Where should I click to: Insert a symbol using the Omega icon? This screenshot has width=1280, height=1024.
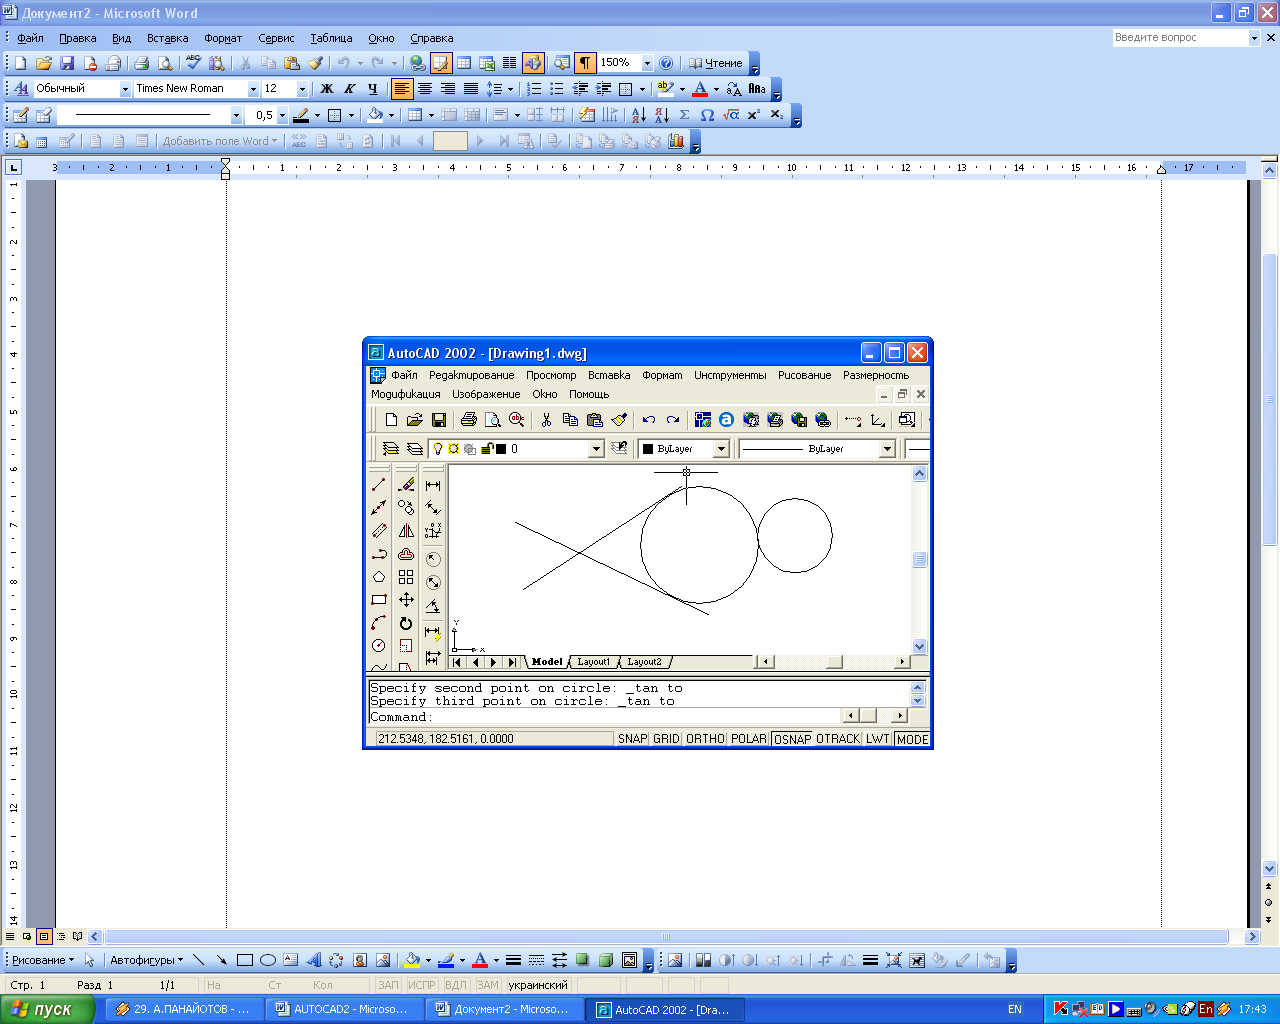click(x=707, y=115)
